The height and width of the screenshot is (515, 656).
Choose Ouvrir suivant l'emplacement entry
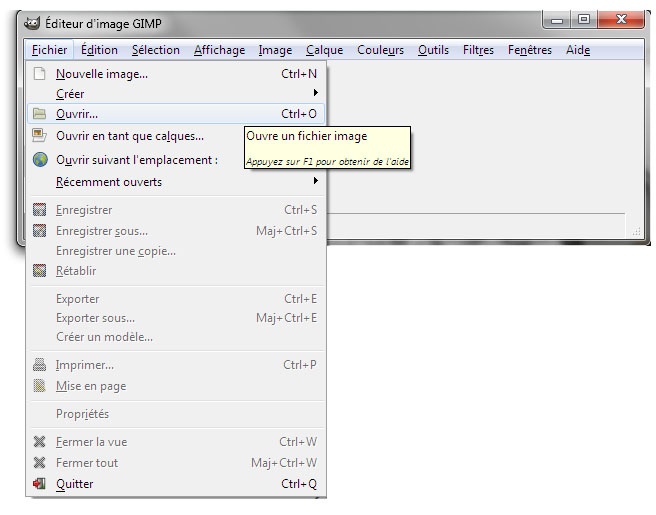(x=136, y=160)
